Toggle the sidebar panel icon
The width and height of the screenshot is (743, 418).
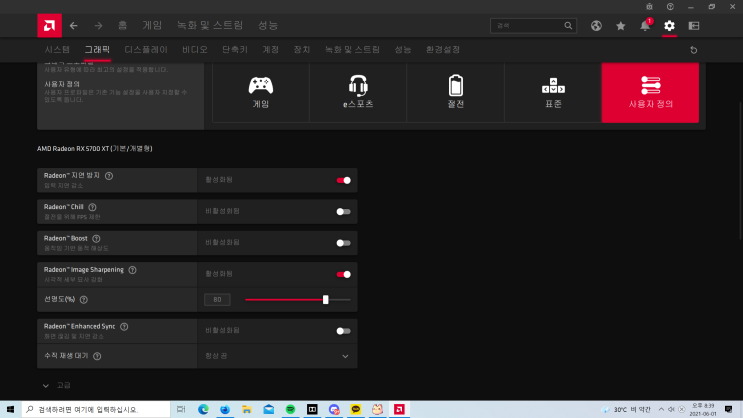pos(694,26)
